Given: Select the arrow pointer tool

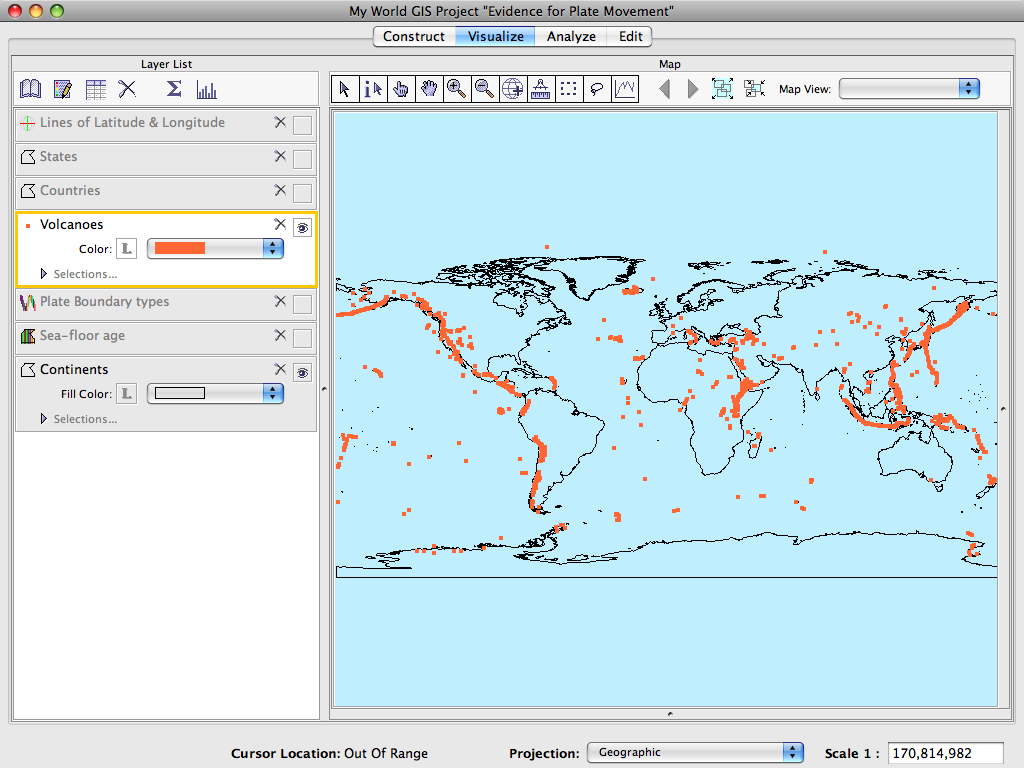Looking at the screenshot, I should pyautogui.click(x=345, y=89).
